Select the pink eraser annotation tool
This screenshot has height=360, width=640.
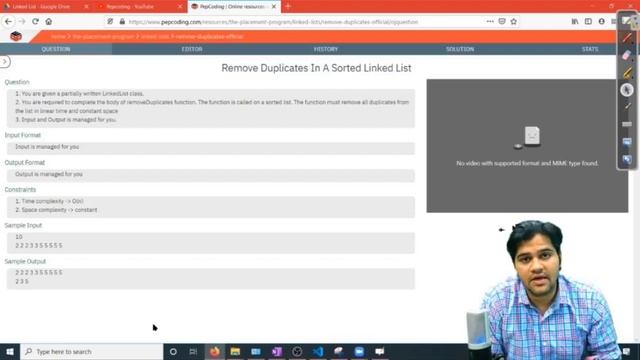coord(627,55)
